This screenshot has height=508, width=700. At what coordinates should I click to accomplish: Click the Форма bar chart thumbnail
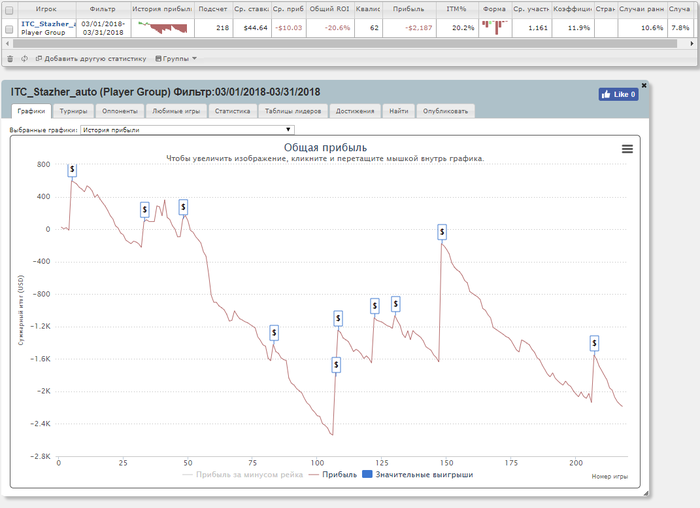tap(495, 28)
